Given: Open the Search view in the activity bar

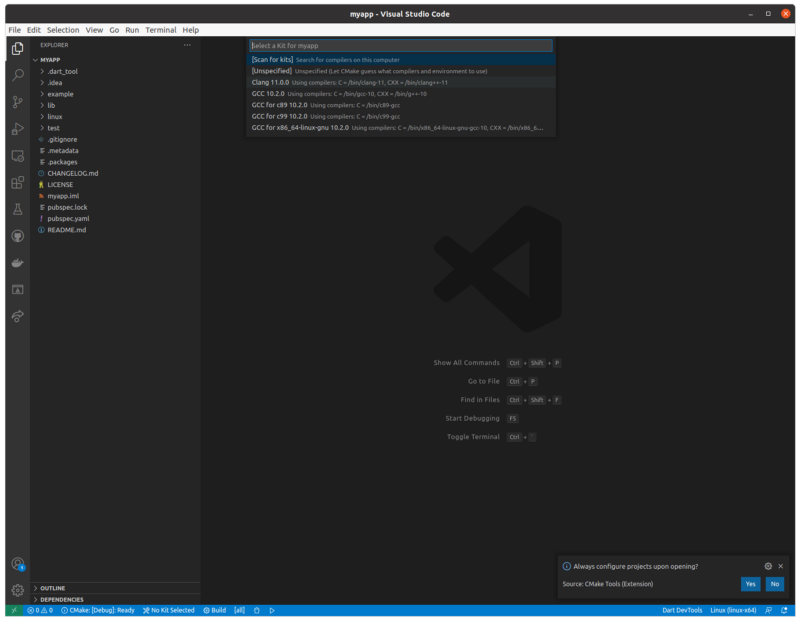Looking at the screenshot, I should [x=18, y=73].
